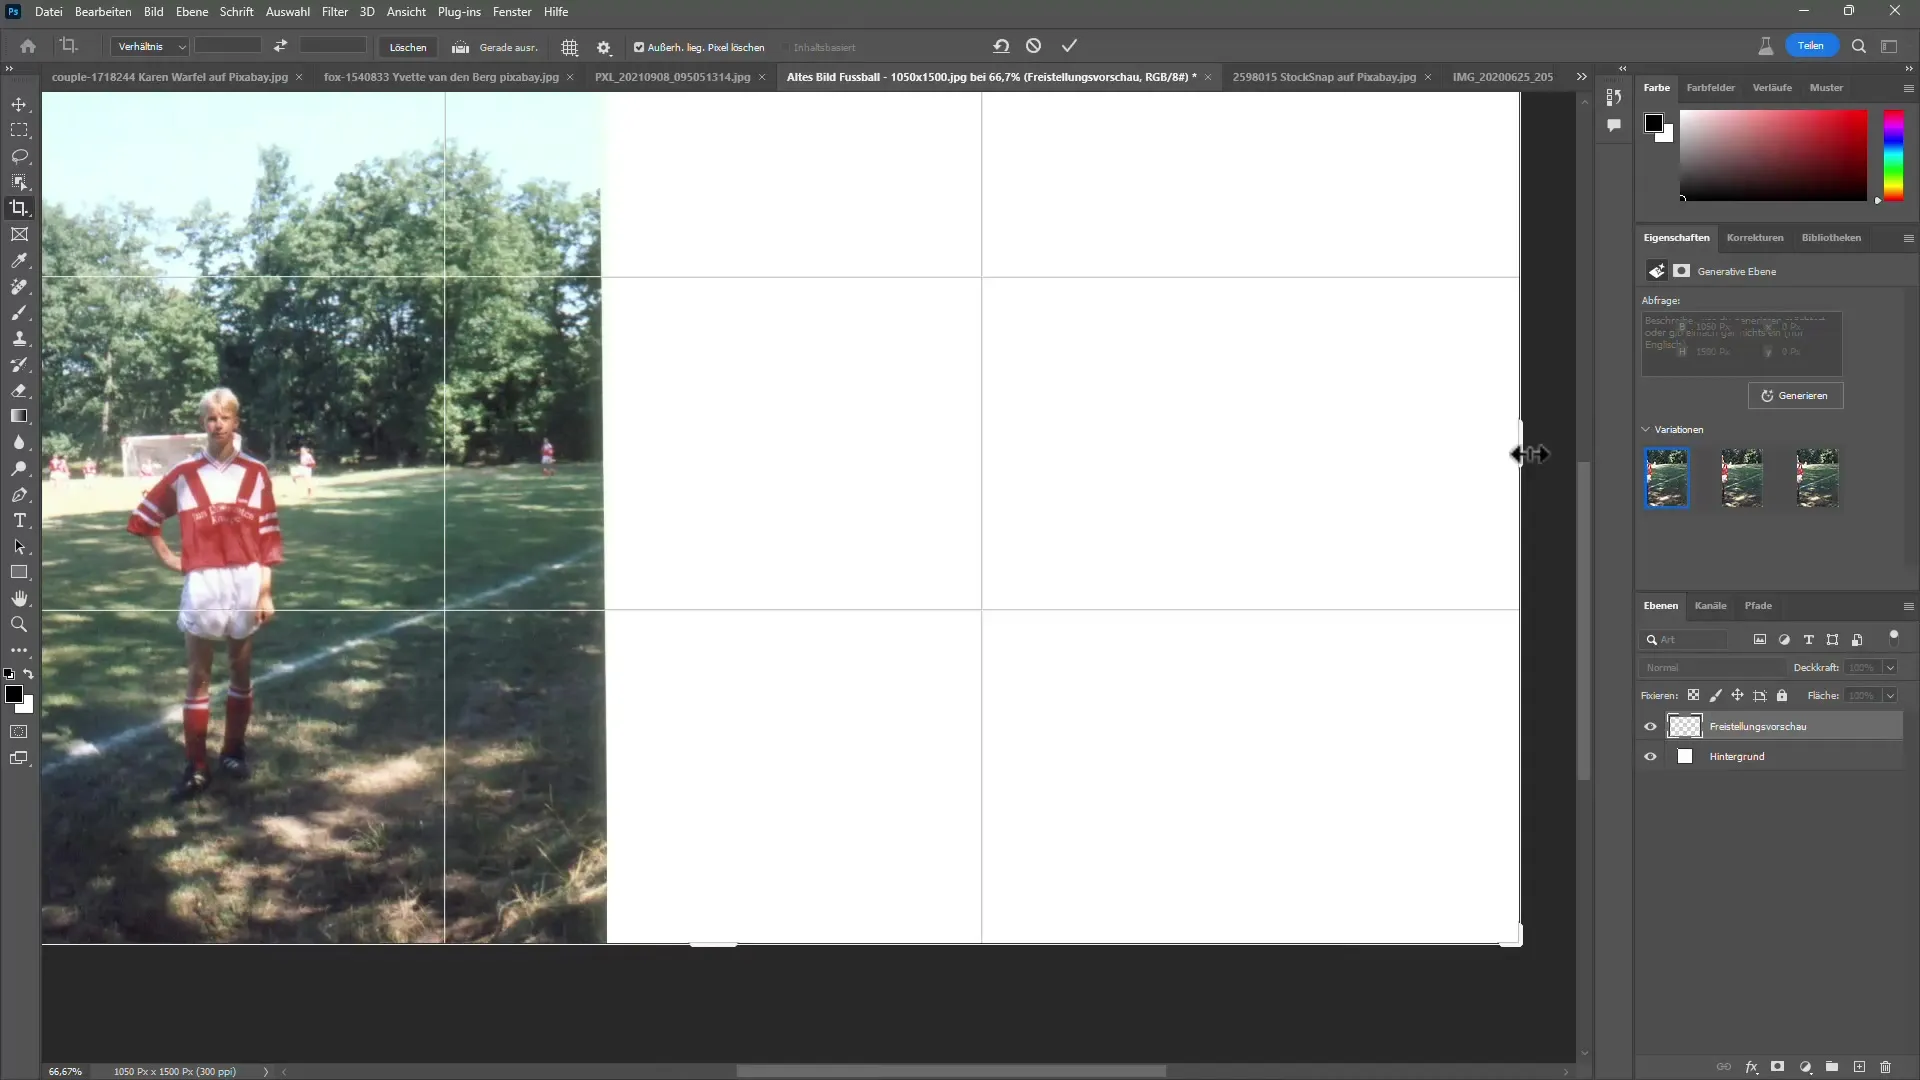Viewport: 1920px width, 1080px height.
Task: Switch to the Korrekturen tab
Action: click(x=1754, y=238)
